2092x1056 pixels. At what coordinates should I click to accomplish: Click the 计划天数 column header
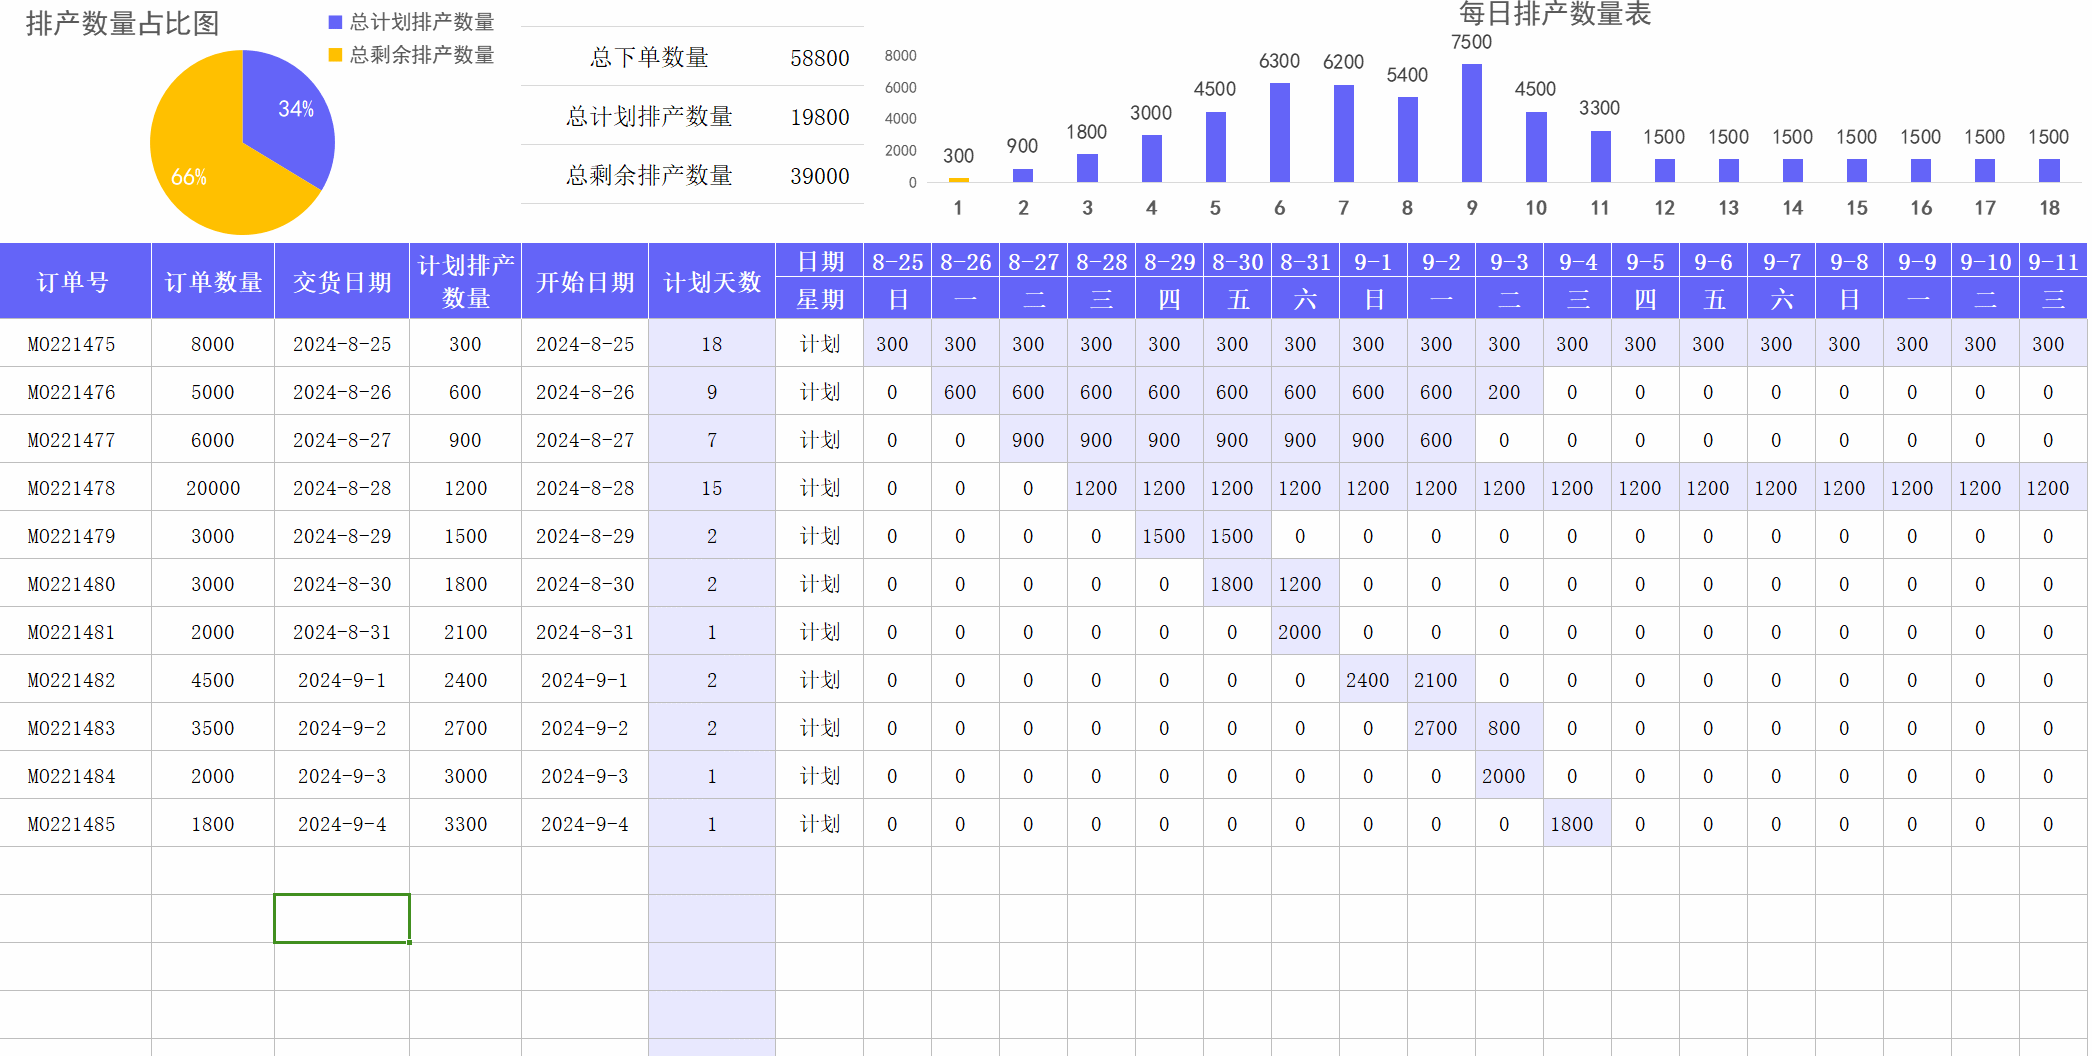click(712, 282)
